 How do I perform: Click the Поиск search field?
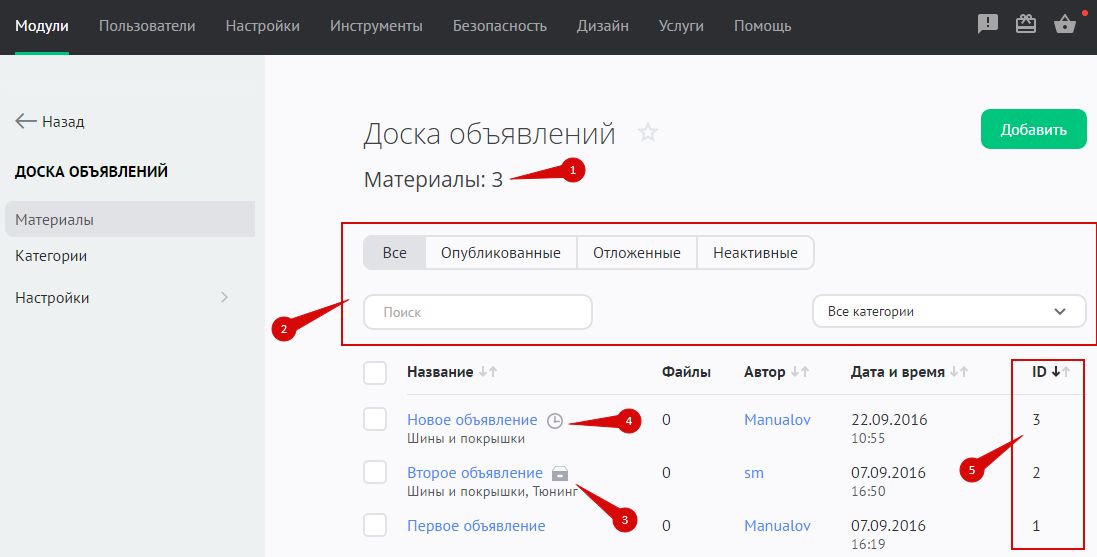(478, 312)
